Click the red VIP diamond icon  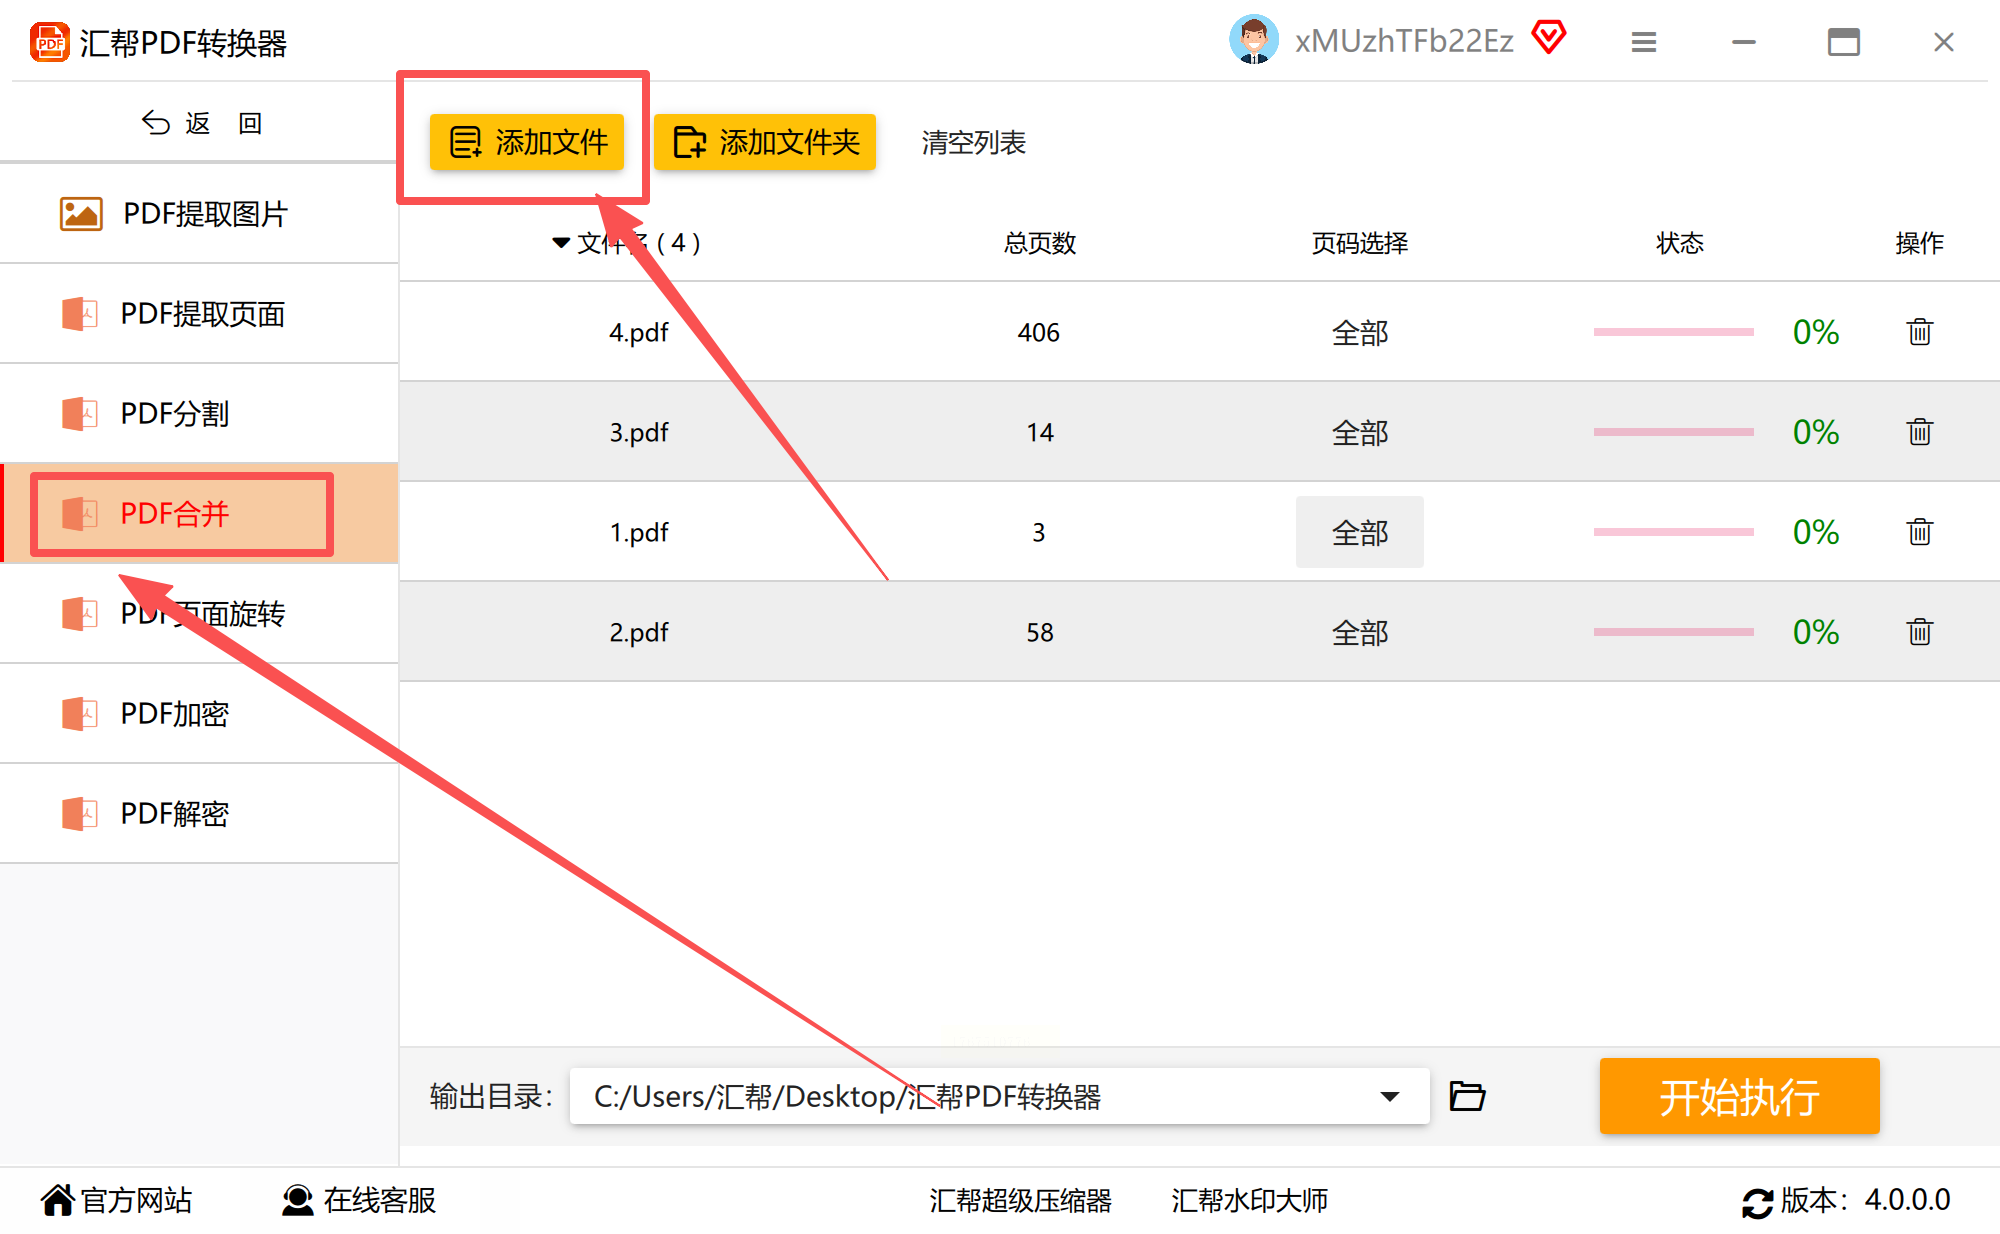[x=1548, y=38]
